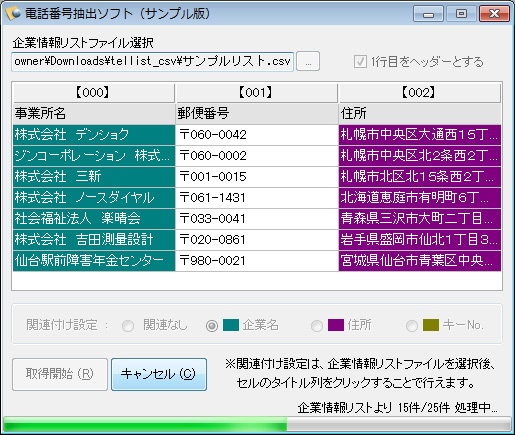Viewport: 515px width, 435px height.
Task: Toggle 1行目をヘッダーとする checkbox
Action: 360,62
